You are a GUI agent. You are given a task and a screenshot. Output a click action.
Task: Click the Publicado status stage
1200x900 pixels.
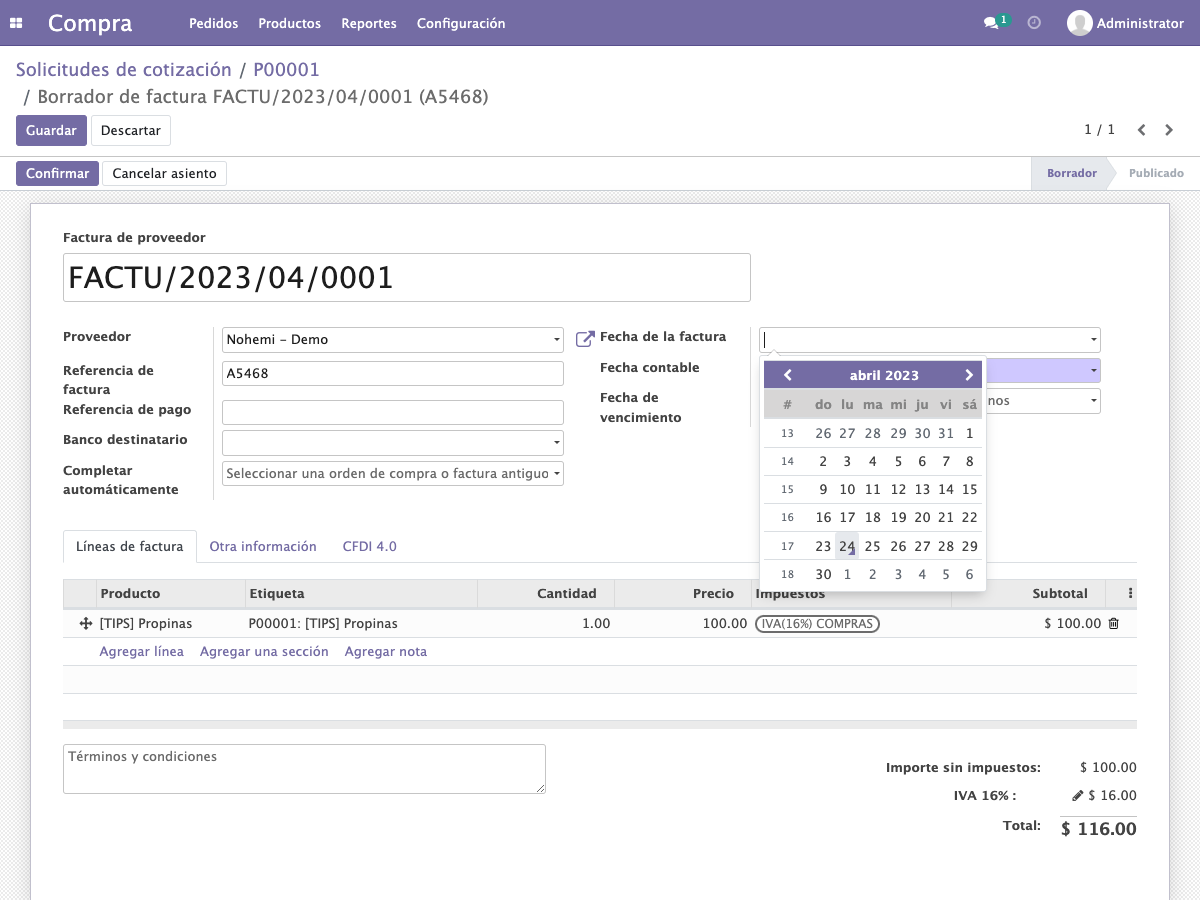click(1156, 173)
